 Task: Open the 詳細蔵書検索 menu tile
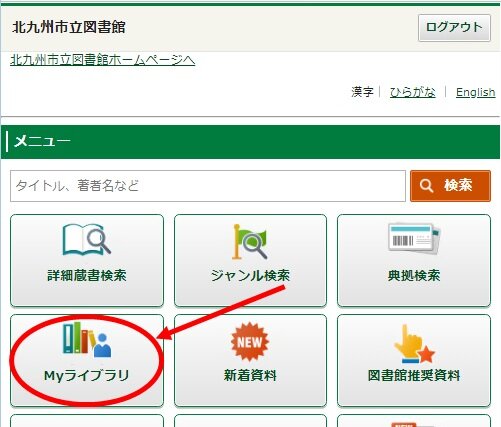coord(87,260)
